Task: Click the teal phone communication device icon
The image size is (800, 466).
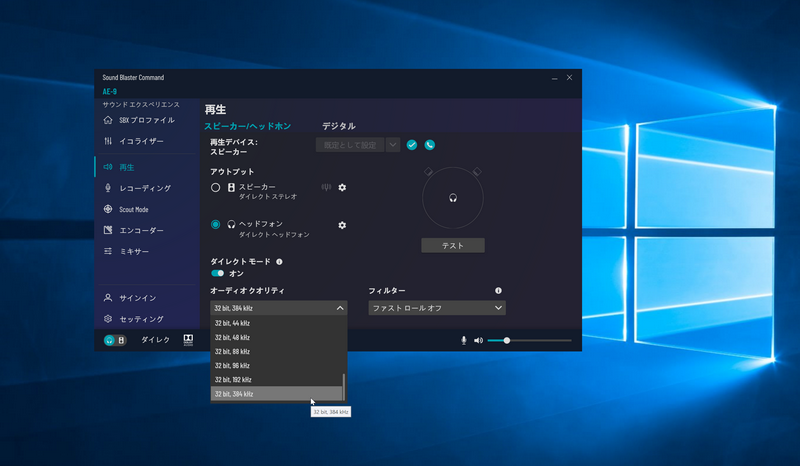Action: 430,145
